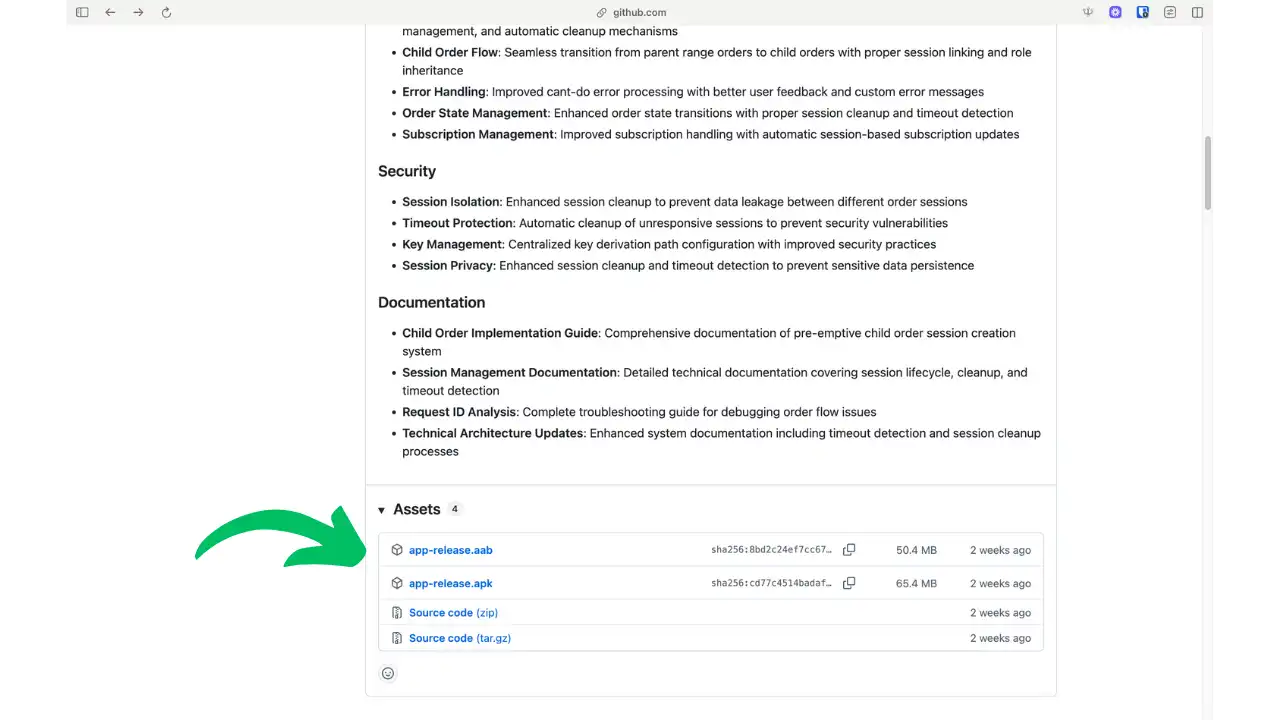Viewport: 1280px width, 720px height.
Task: Add a reaction using the smiley face icon
Action: (x=388, y=673)
